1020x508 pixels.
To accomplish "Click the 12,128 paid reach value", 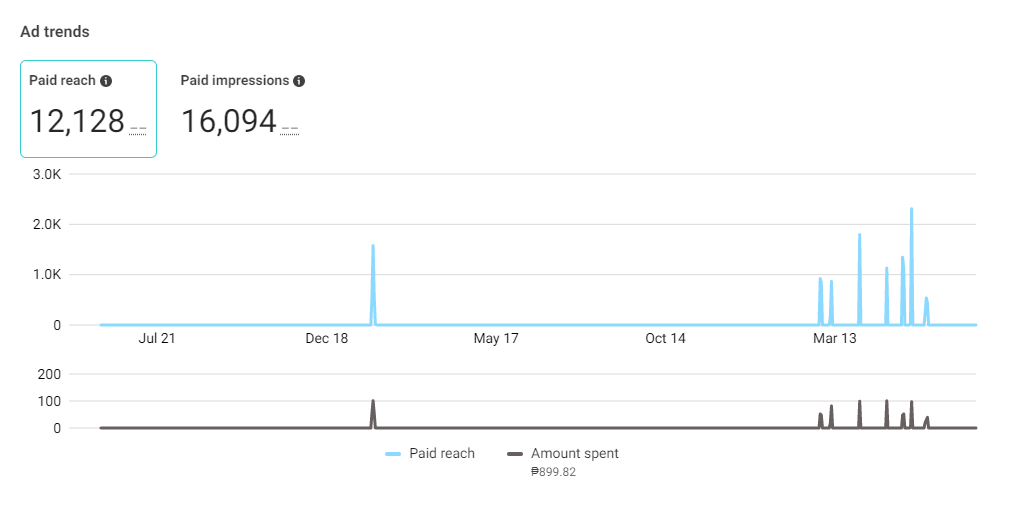I will (x=77, y=122).
